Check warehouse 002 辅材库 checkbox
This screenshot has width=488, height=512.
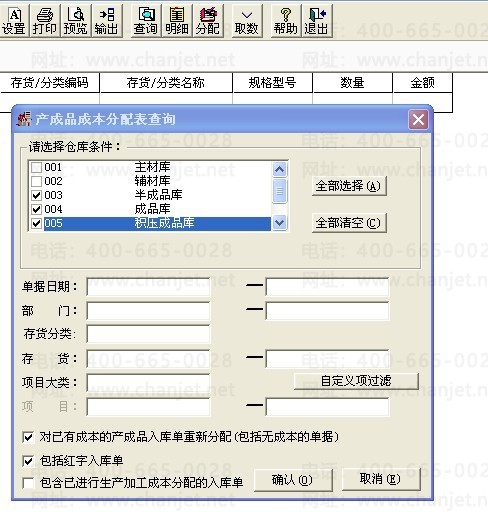[36, 181]
